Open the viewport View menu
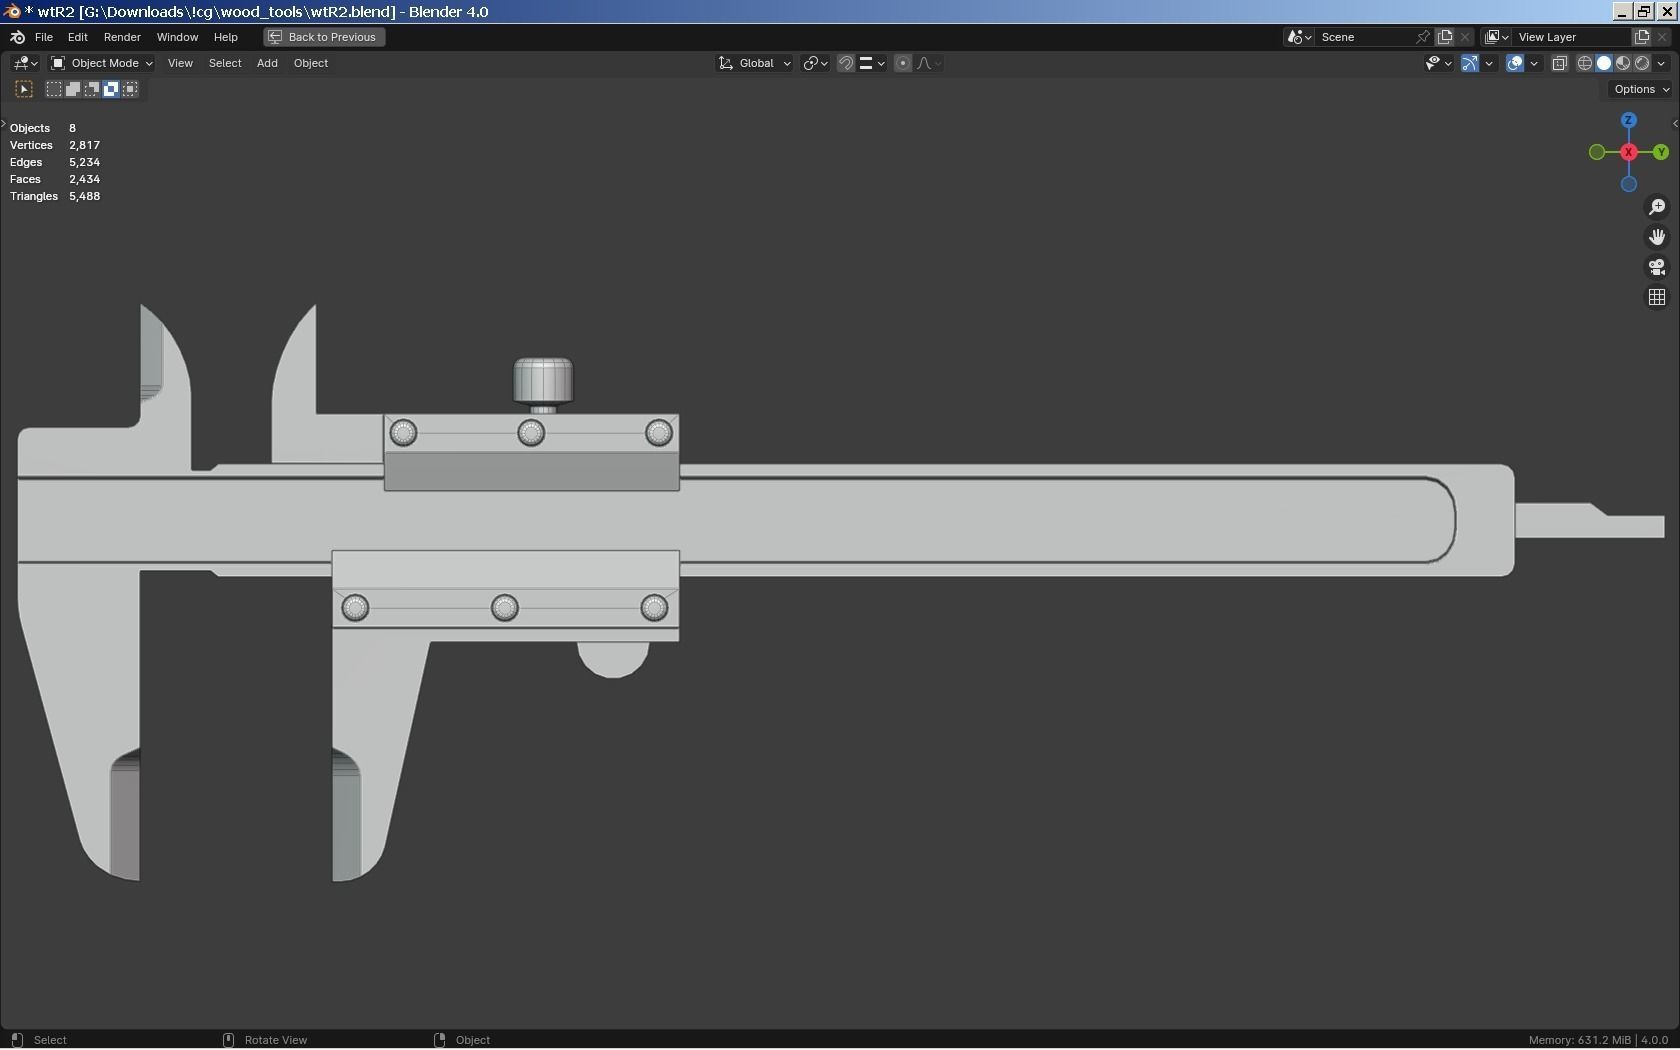 (180, 63)
